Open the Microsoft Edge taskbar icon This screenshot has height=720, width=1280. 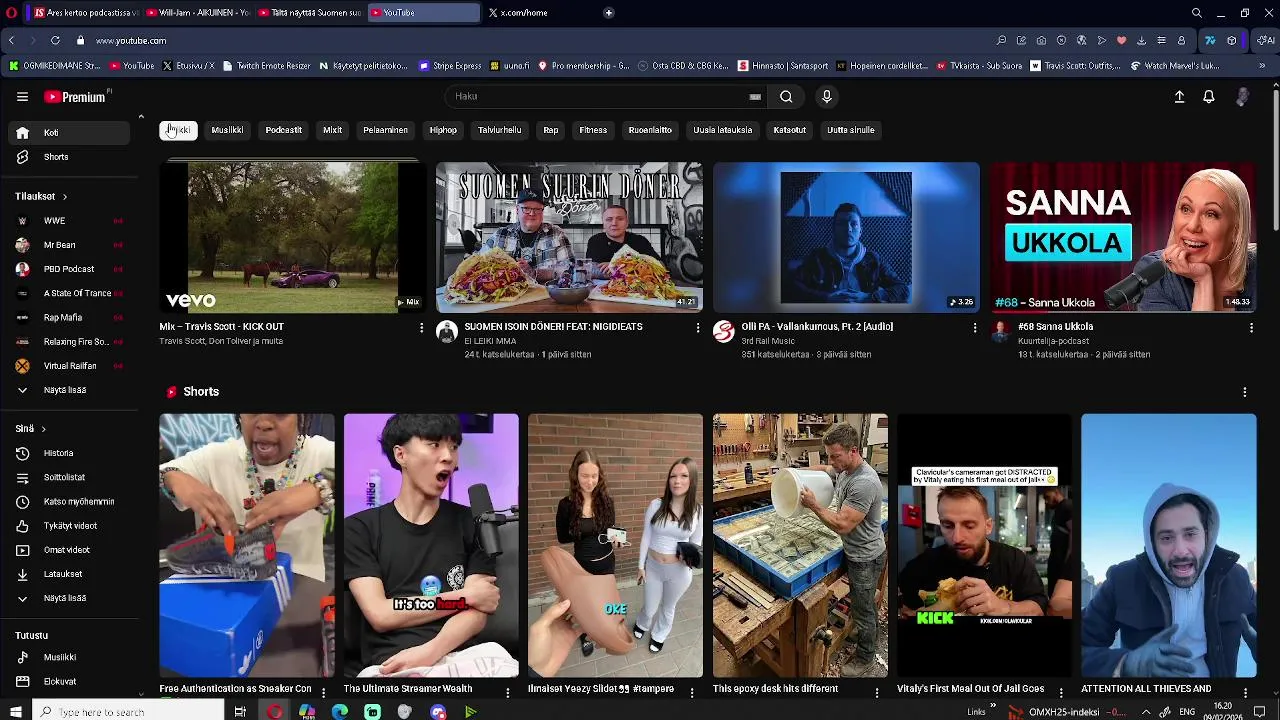pos(340,712)
